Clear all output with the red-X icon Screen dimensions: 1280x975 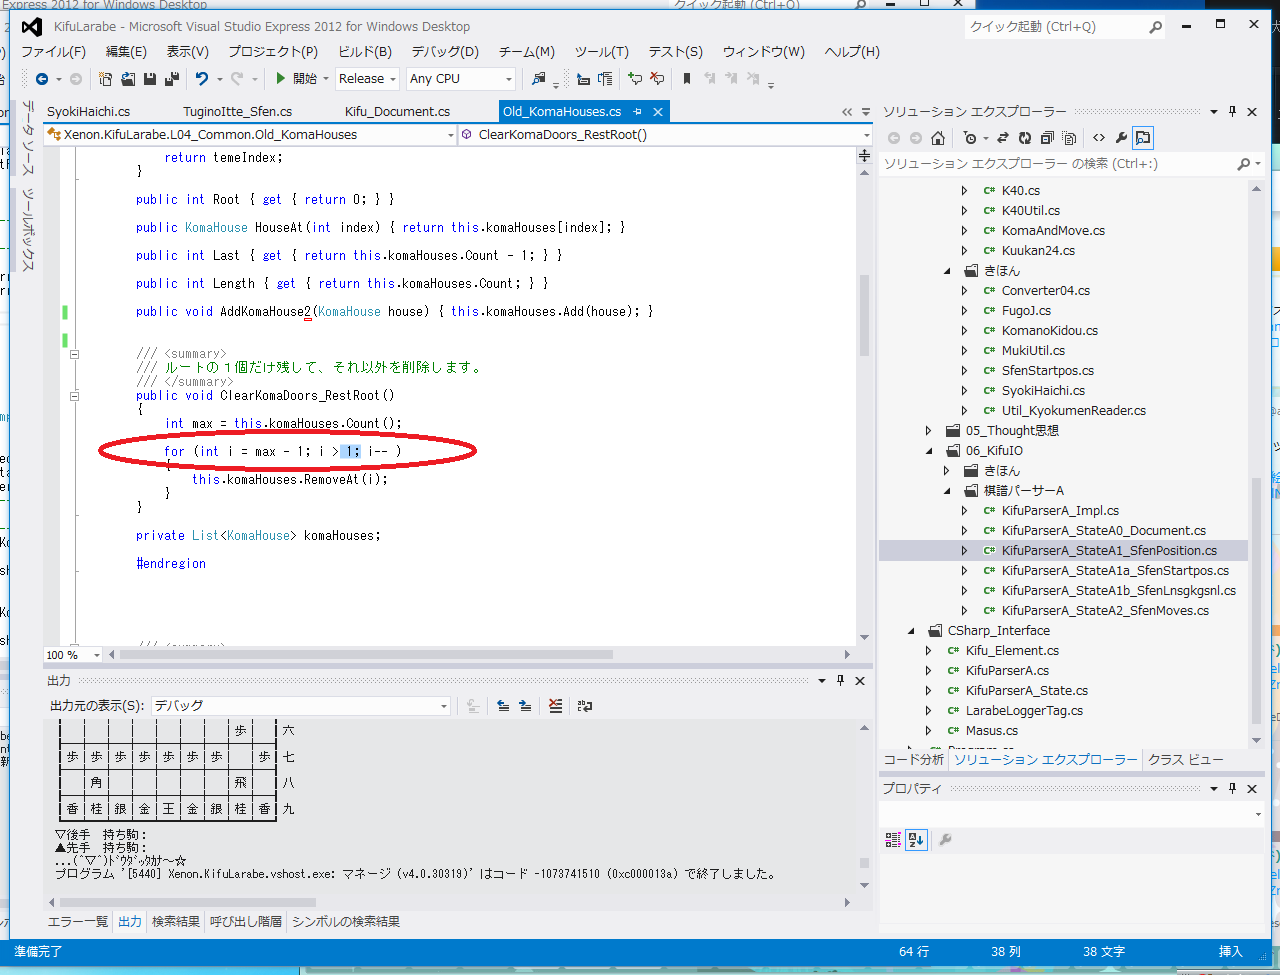coord(556,706)
